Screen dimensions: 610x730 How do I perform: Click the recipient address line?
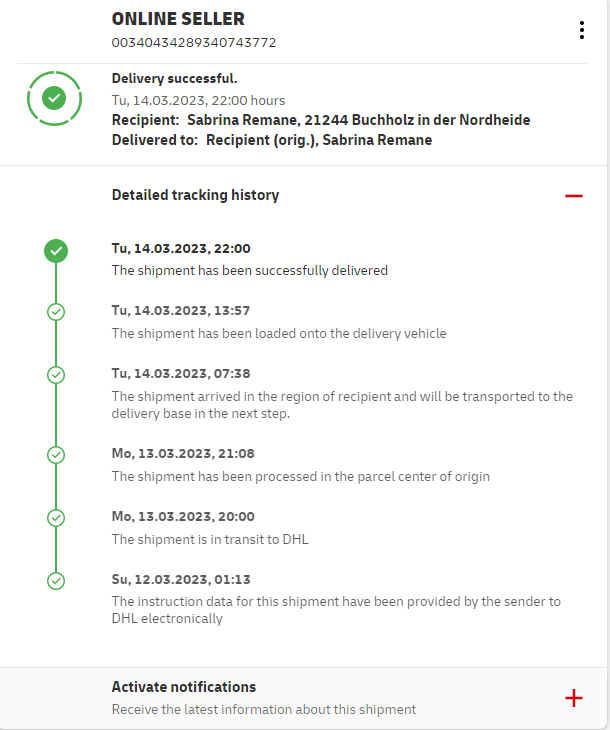pos(320,120)
